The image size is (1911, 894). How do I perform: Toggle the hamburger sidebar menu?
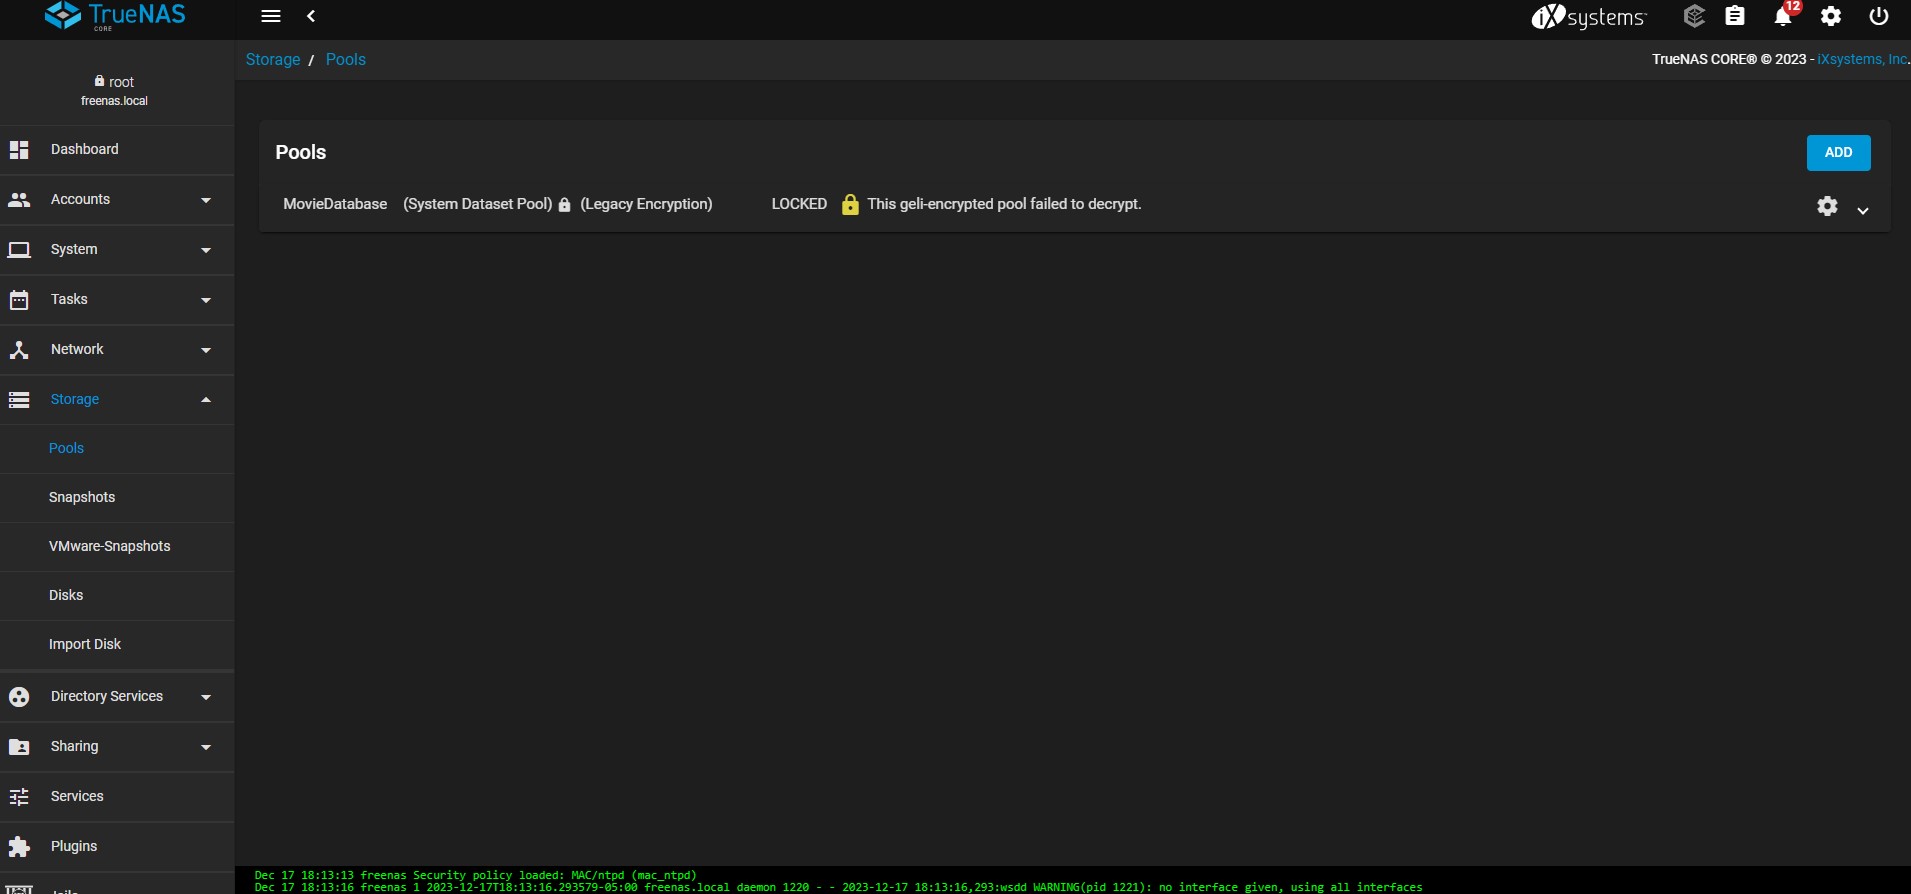pyautogui.click(x=271, y=16)
